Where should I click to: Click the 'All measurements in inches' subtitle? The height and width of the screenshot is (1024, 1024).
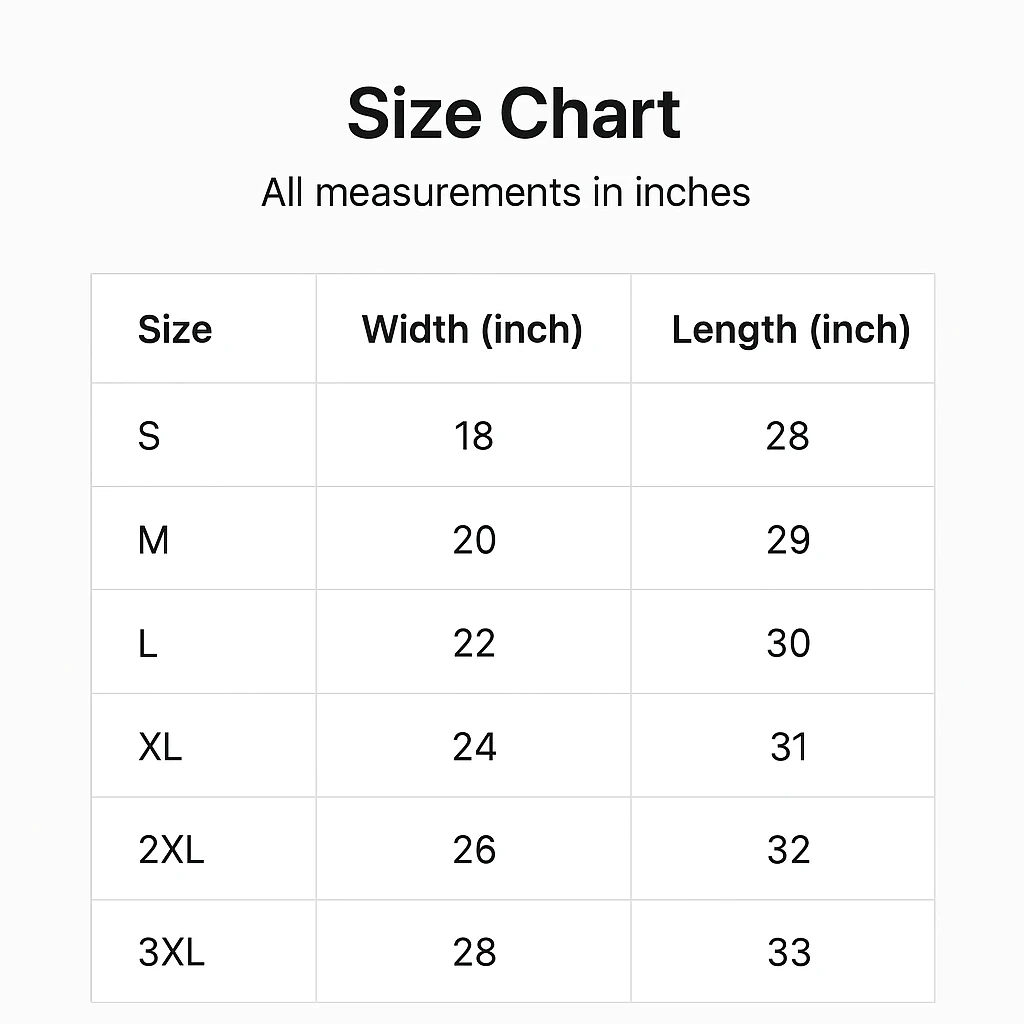pyautogui.click(x=506, y=192)
